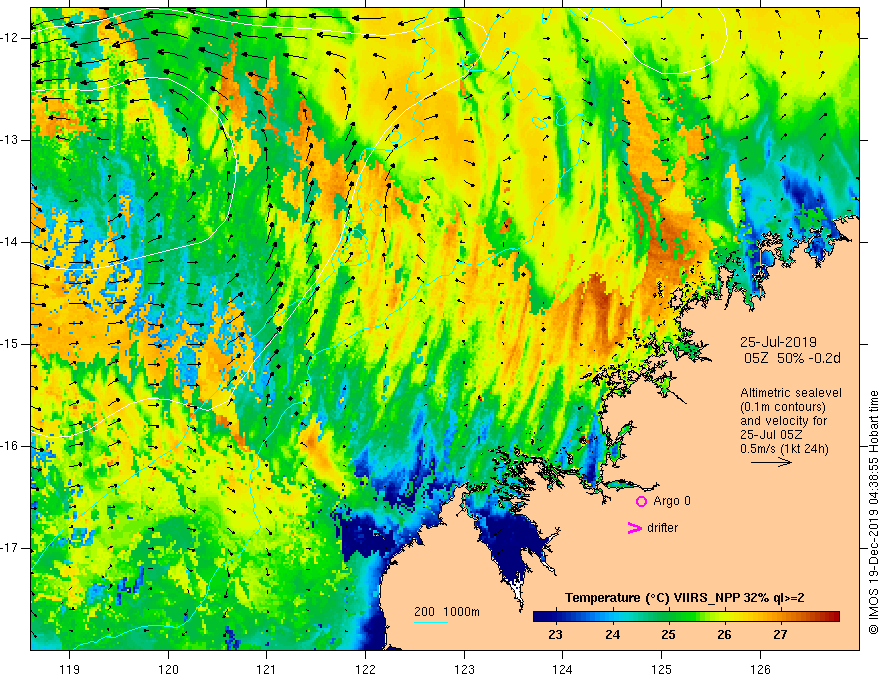Click the Temperature VIIRS_NPP title text
The width and height of the screenshot is (880, 680).
point(684,598)
